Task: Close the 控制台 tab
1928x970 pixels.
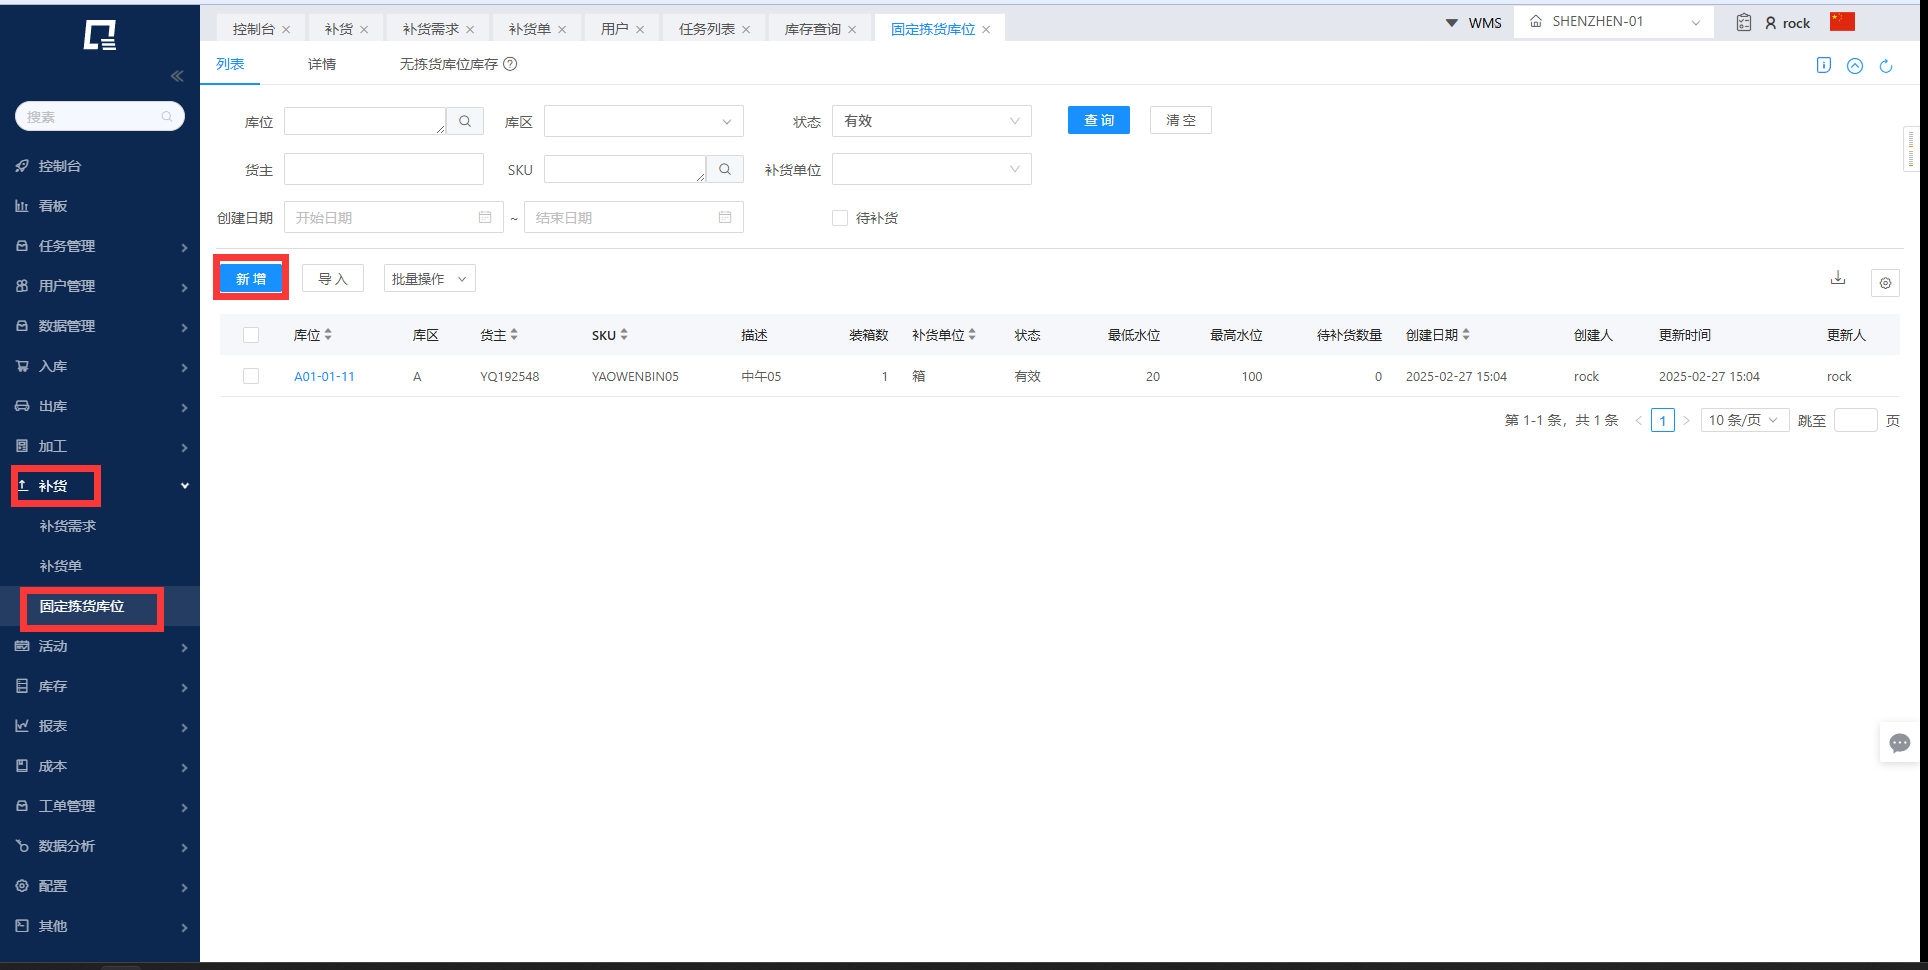Action: click(286, 30)
